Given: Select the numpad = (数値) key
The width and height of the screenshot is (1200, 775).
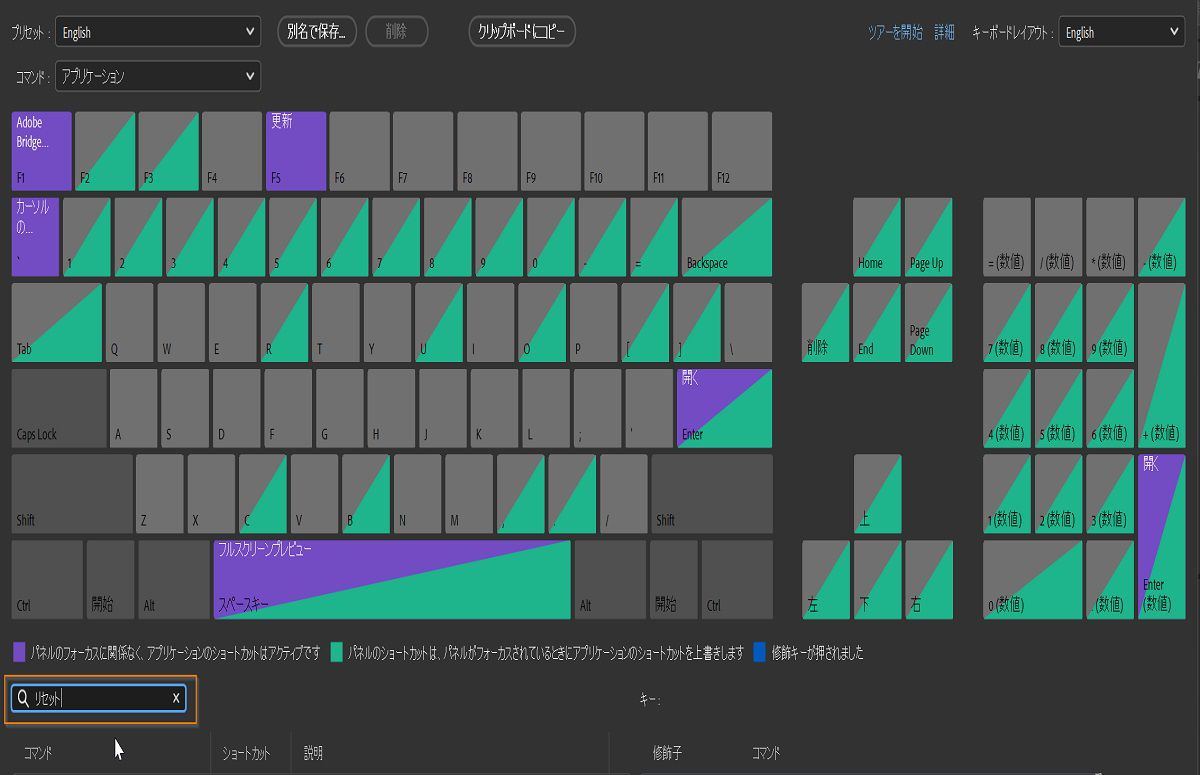Looking at the screenshot, I should tap(1007, 237).
